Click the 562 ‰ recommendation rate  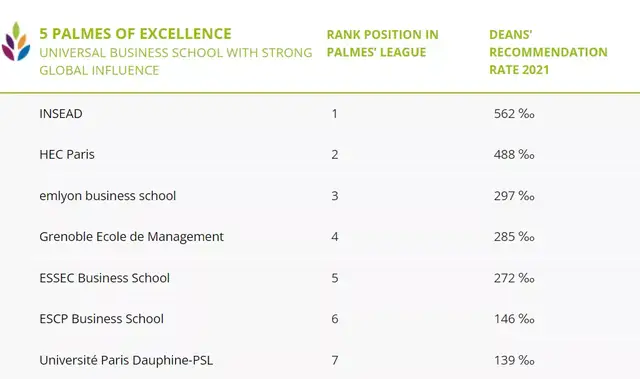514,113
